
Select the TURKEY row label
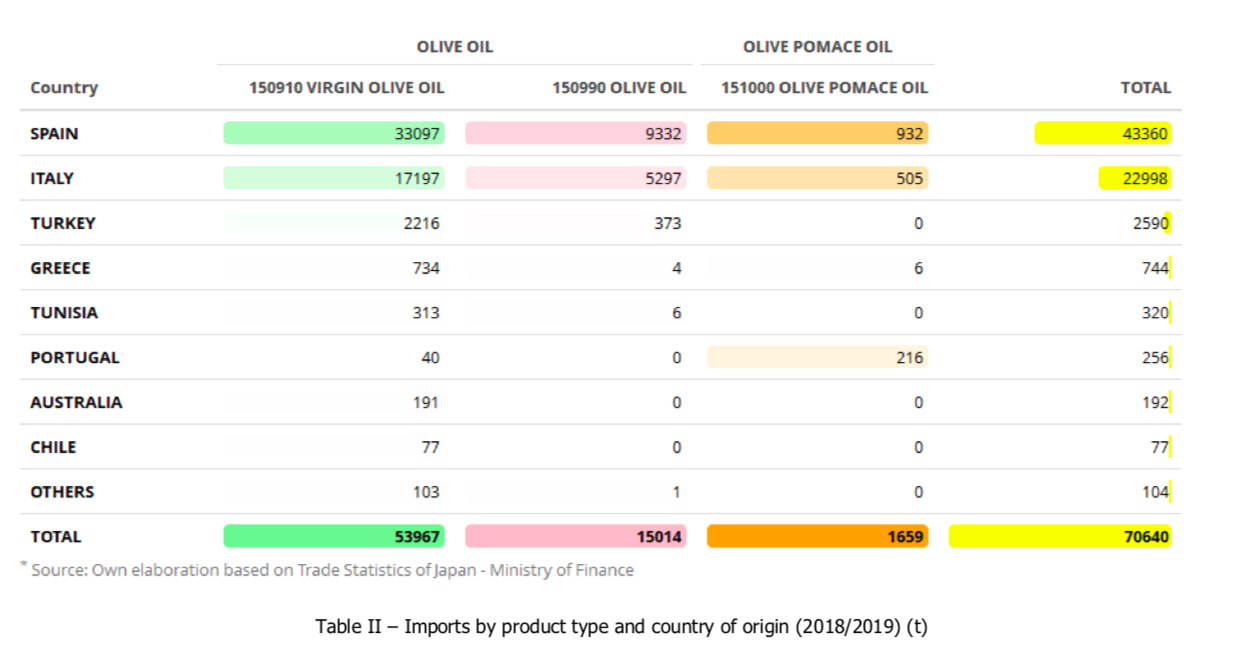click(63, 223)
